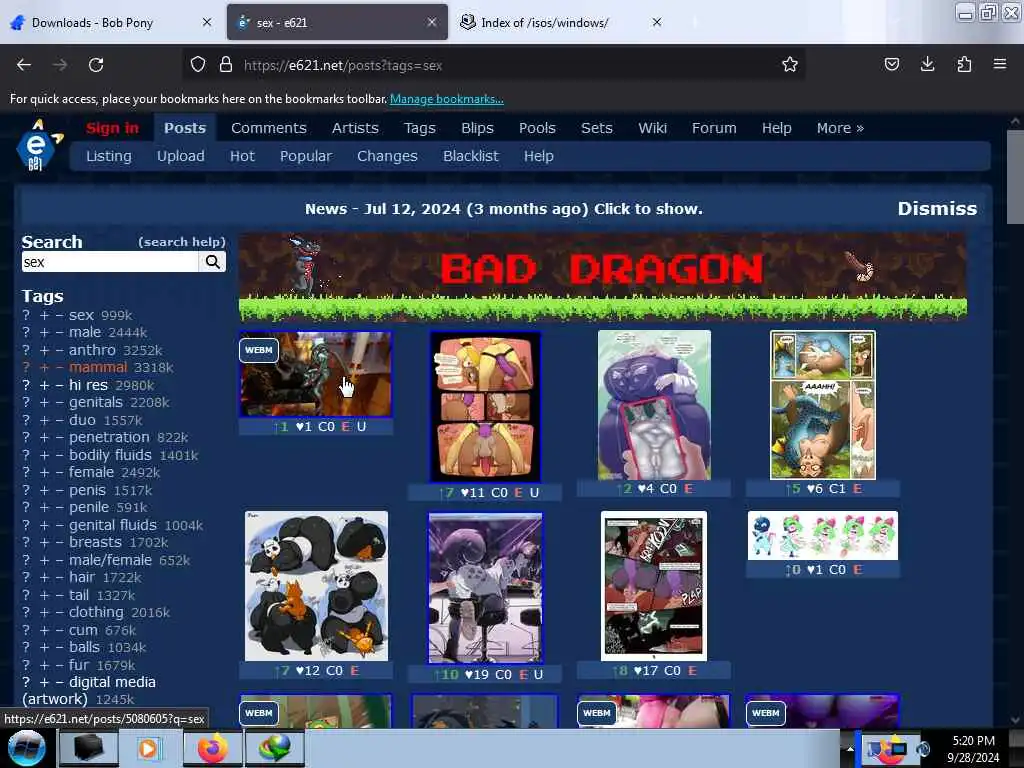This screenshot has height=768, width=1024.
Task: Click the taskbar clock showing 5:20 PM
Action: coord(974,749)
